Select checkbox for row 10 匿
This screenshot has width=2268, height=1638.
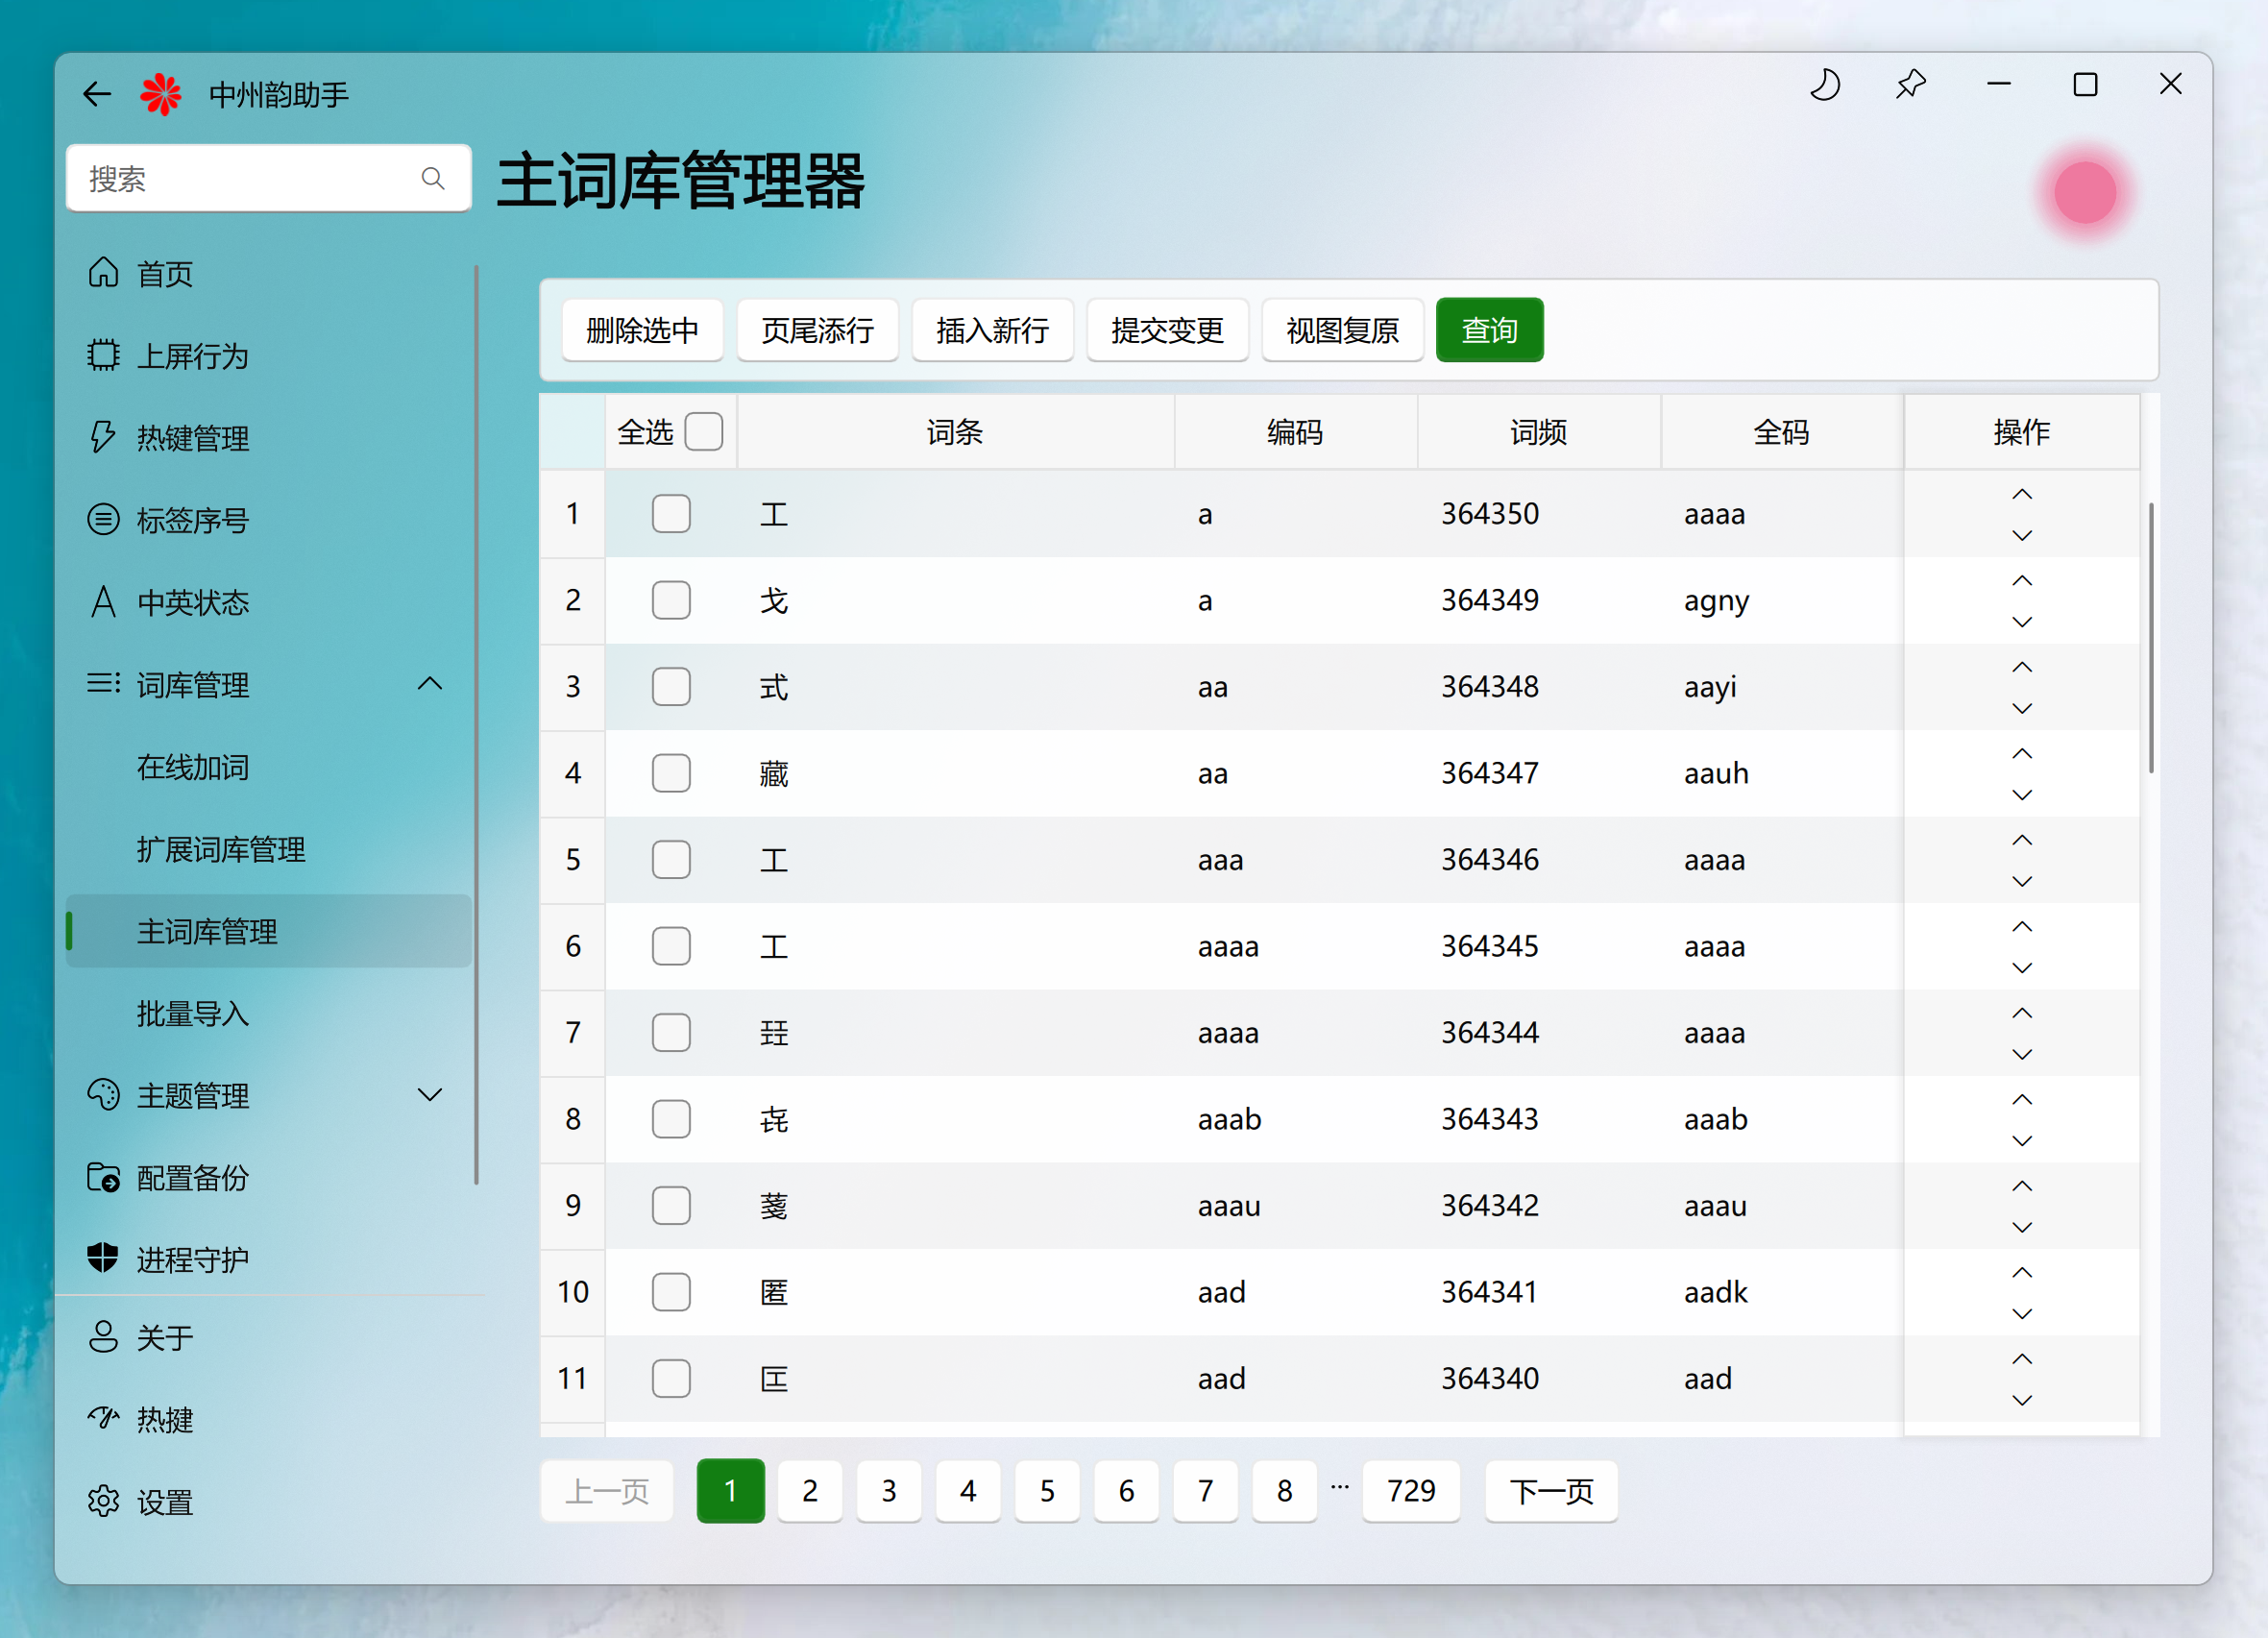670,1292
